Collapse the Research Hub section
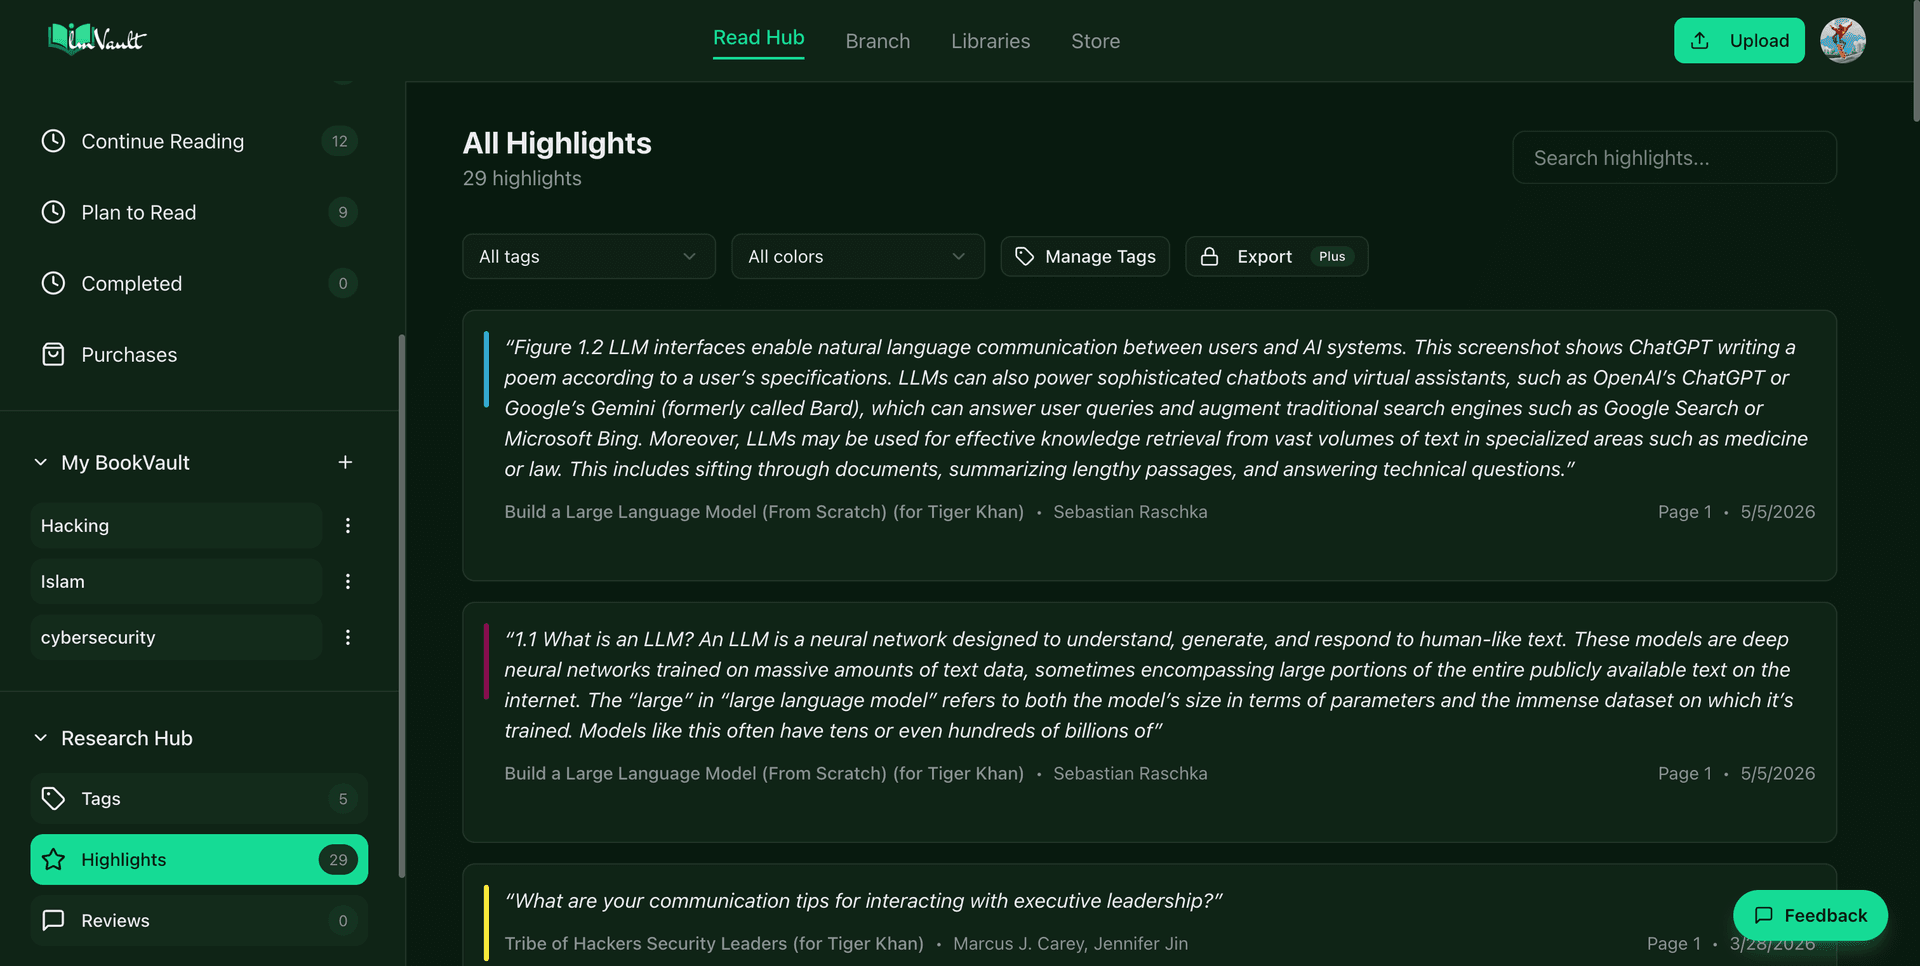Viewport: 1920px width, 966px height. coord(41,738)
